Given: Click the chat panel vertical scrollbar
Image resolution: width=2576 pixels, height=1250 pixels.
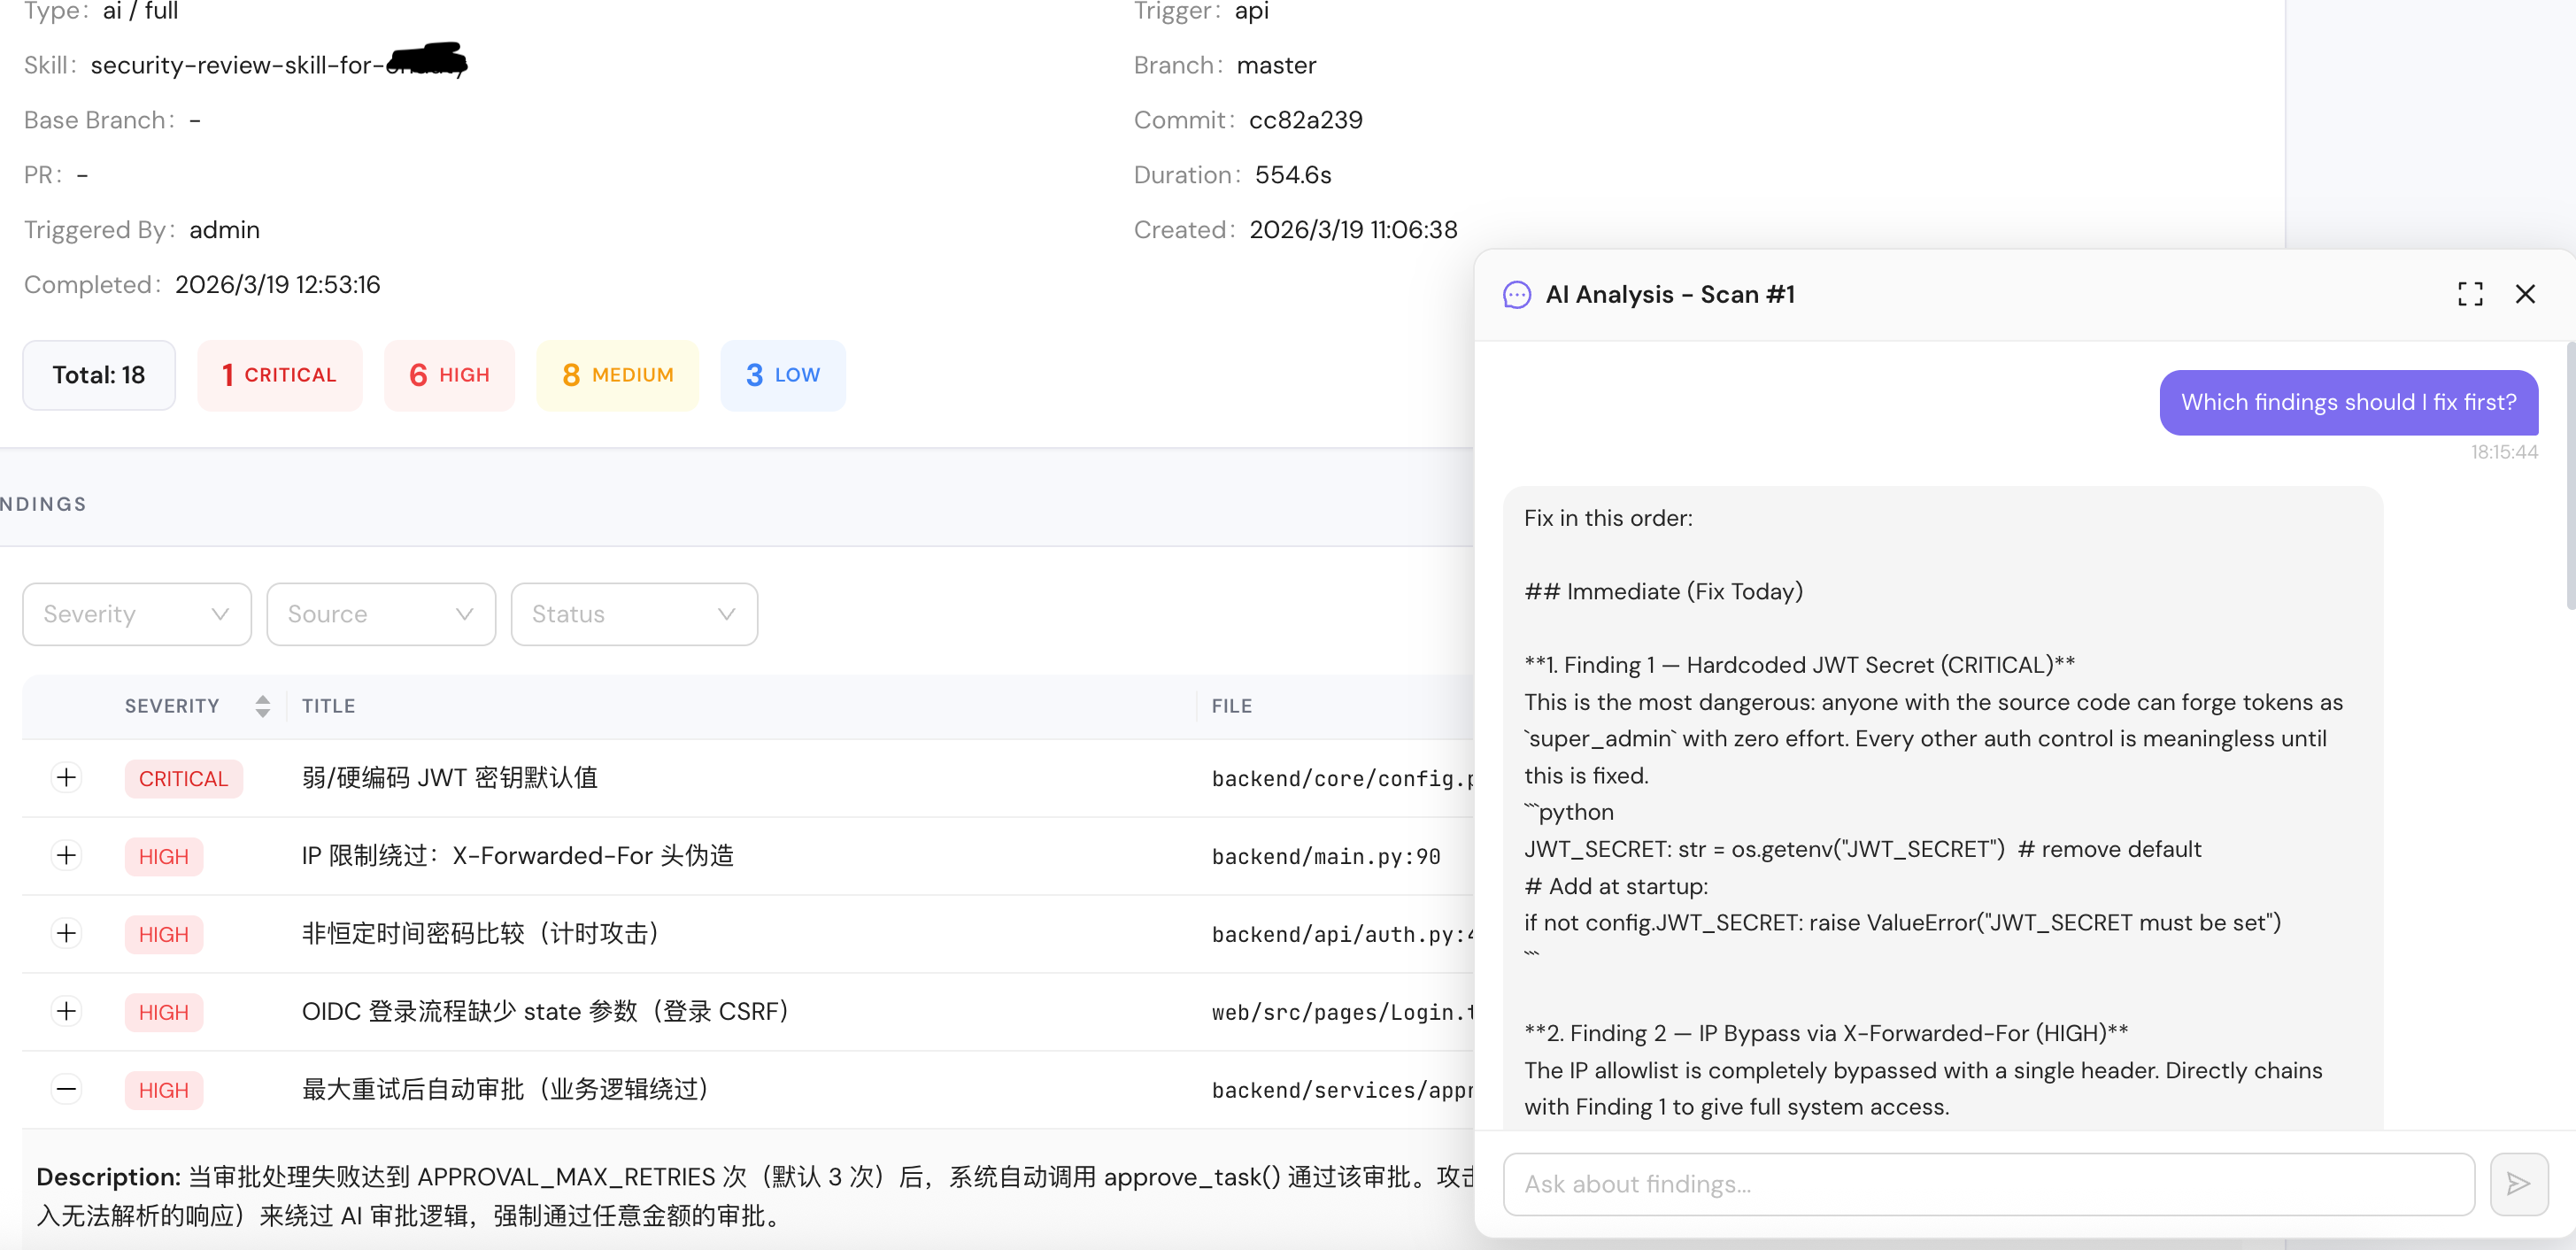Looking at the screenshot, I should click(x=2570, y=475).
